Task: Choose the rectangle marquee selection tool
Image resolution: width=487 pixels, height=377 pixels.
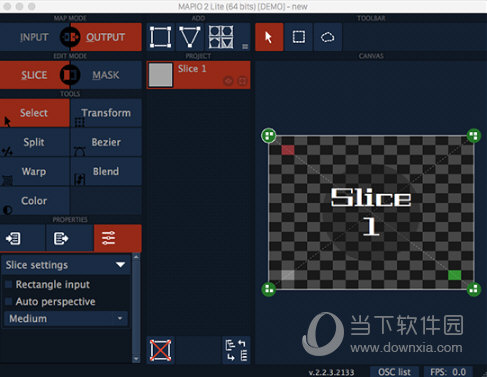Action: [298, 37]
